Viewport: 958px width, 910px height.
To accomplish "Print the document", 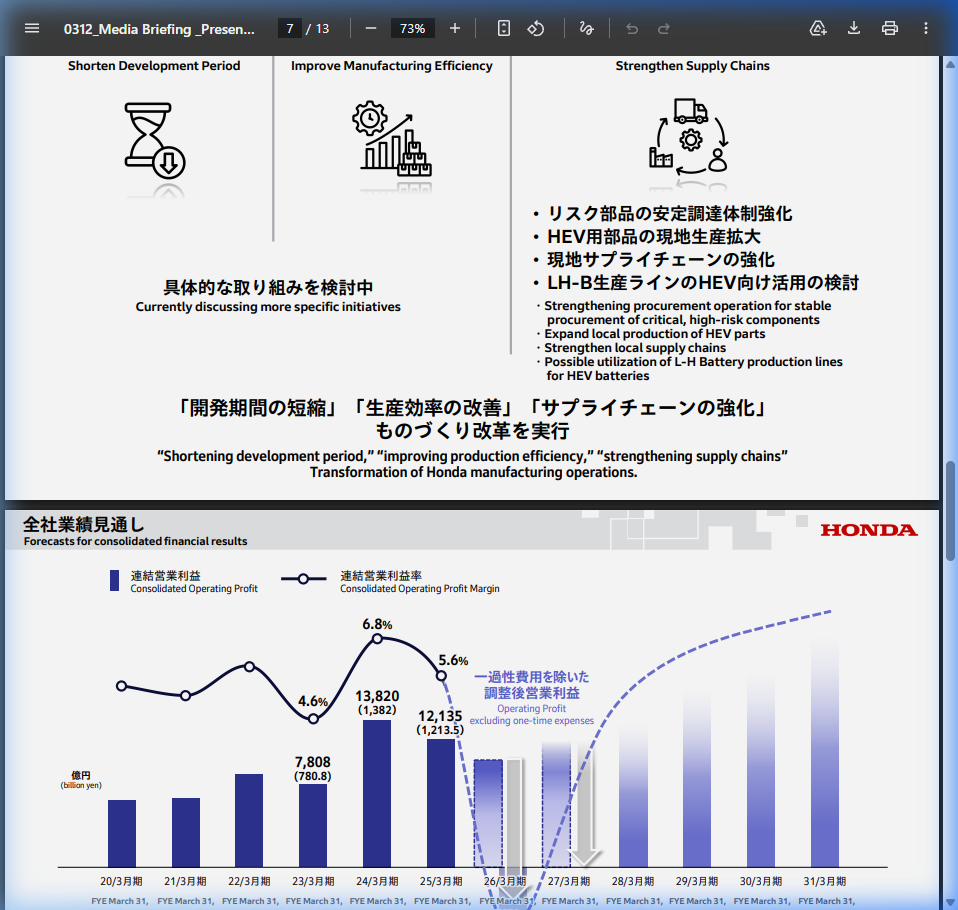I will coord(890,28).
